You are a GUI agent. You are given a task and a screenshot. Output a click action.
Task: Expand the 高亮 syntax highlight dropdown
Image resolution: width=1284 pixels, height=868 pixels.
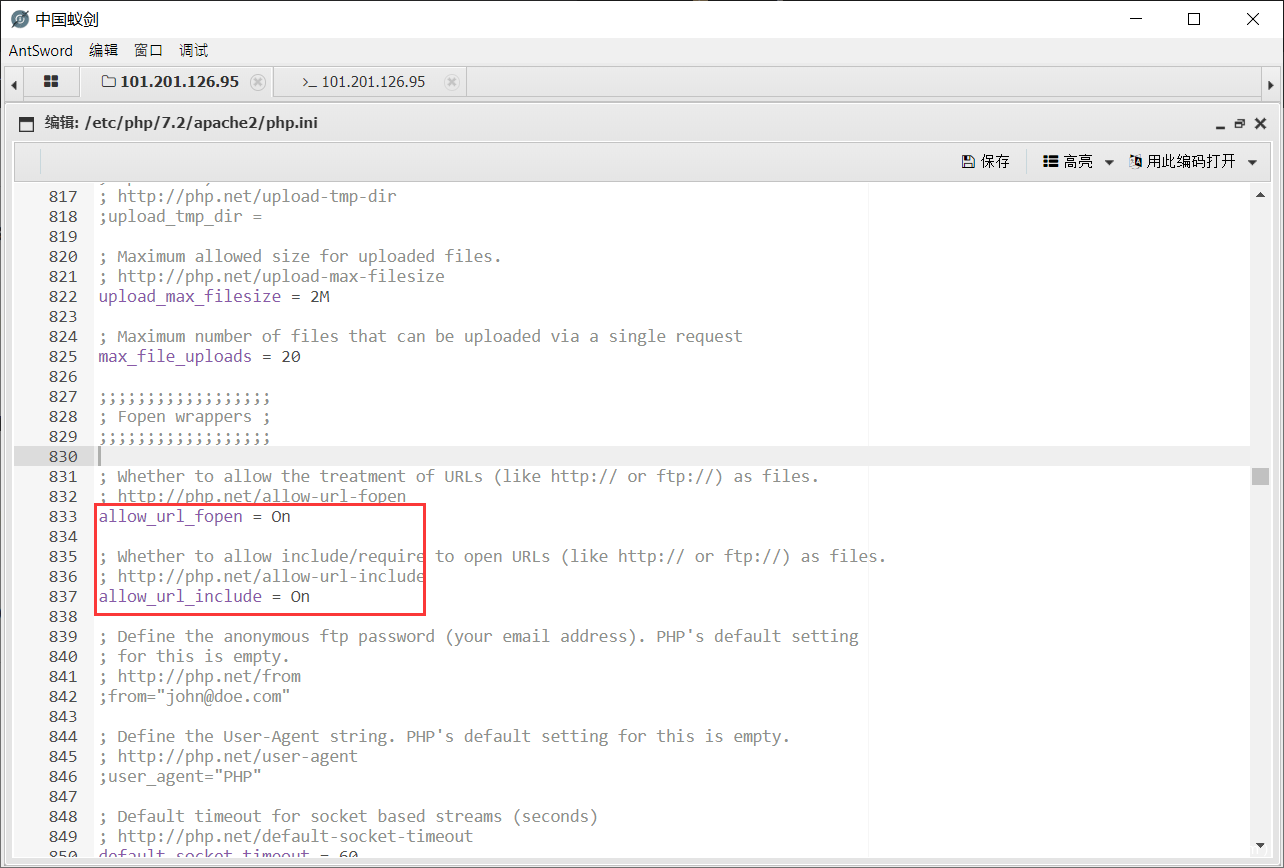pyautogui.click(x=1078, y=161)
